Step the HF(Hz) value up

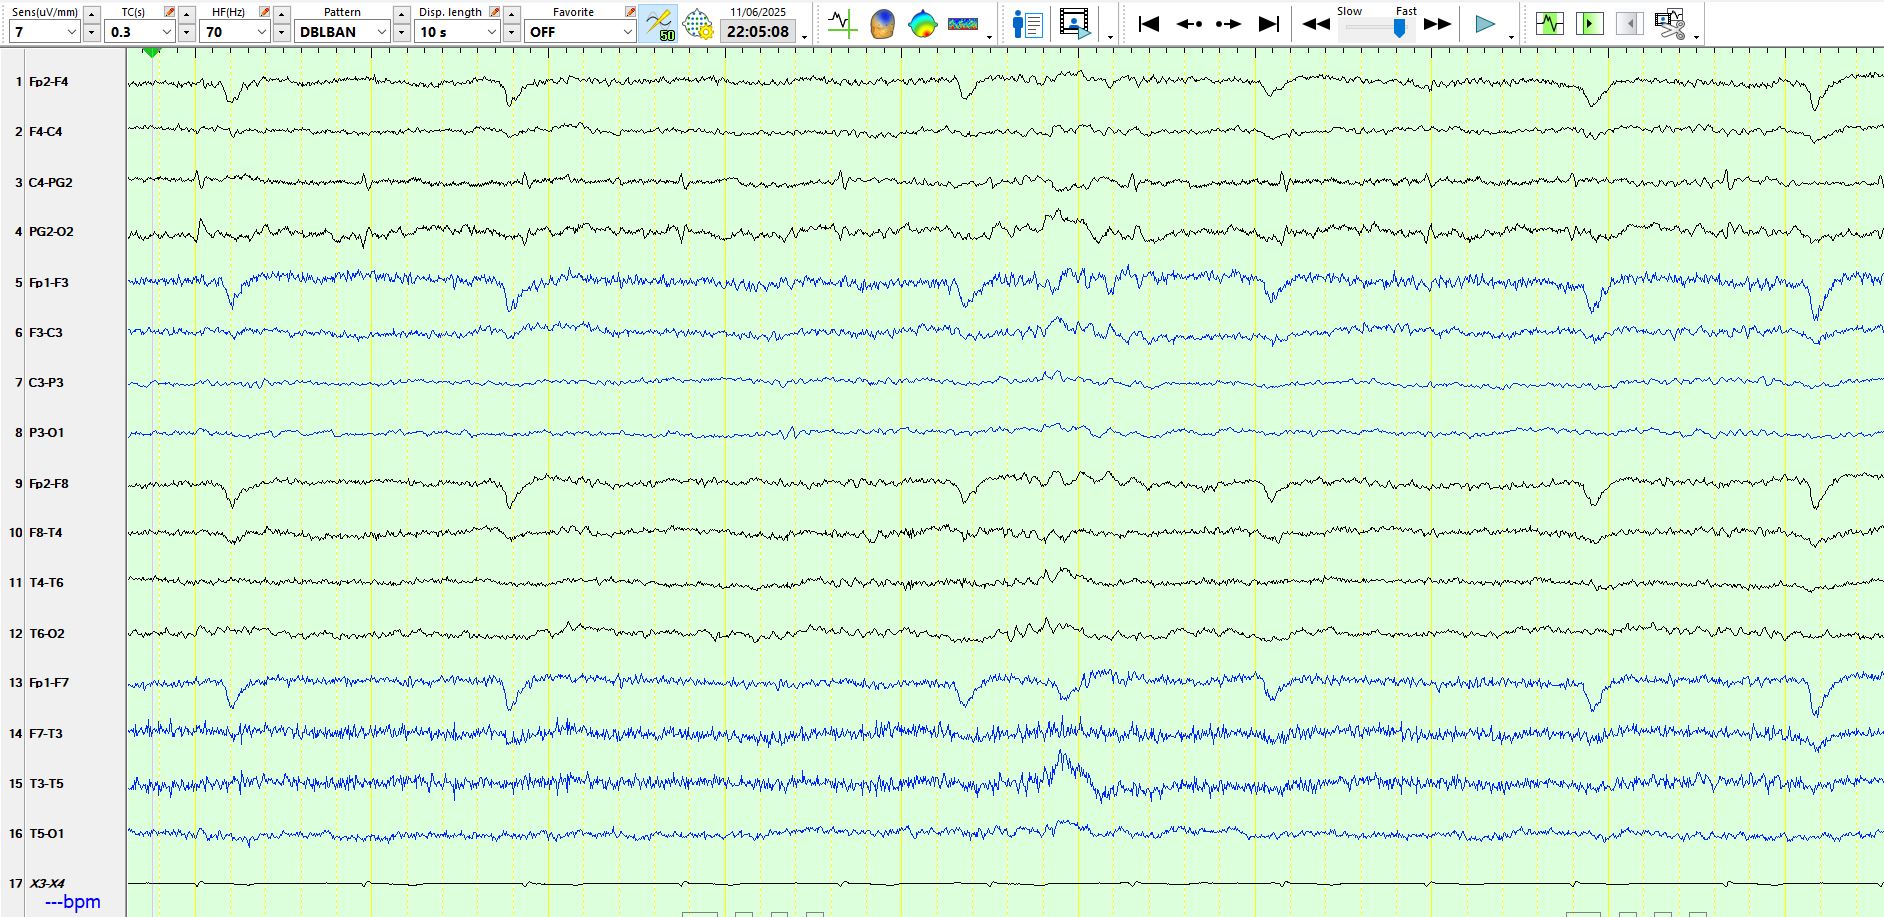[x=282, y=14]
